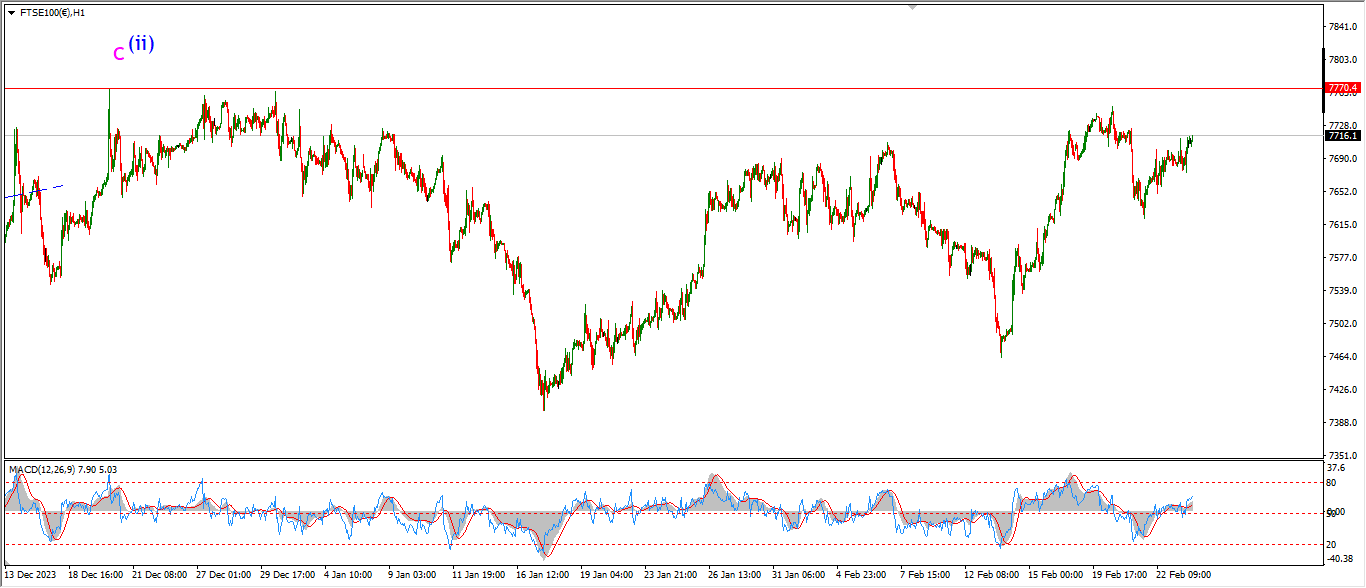Screen dimensions: 1366x588
Task: Click the 7841.0 price scale label
Action: [1341, 26]
